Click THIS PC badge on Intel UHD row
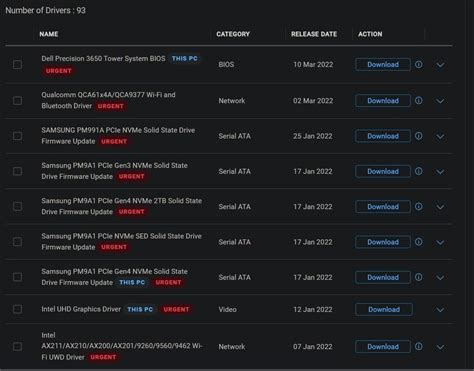 140,309
